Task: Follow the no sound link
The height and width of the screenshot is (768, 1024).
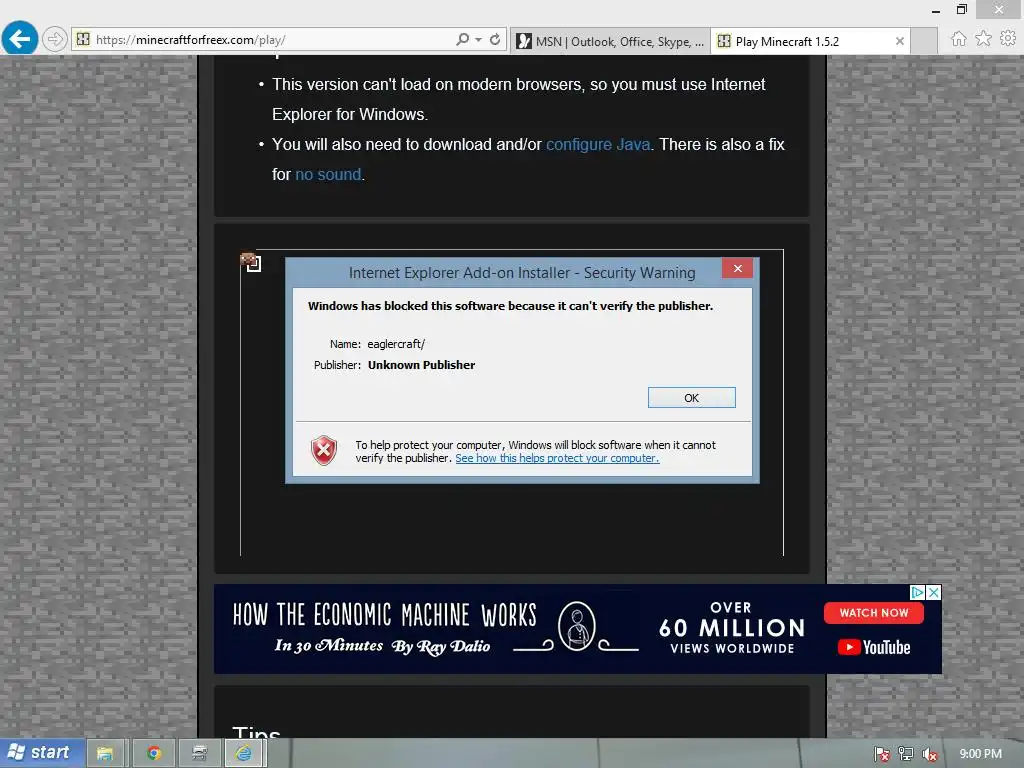Action: [x=328, y=174]
